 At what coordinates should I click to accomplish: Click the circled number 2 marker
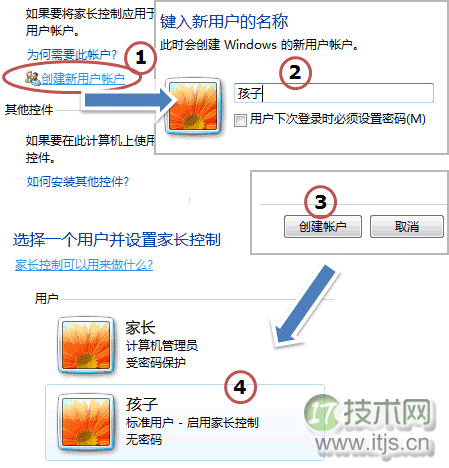(295, 73)
